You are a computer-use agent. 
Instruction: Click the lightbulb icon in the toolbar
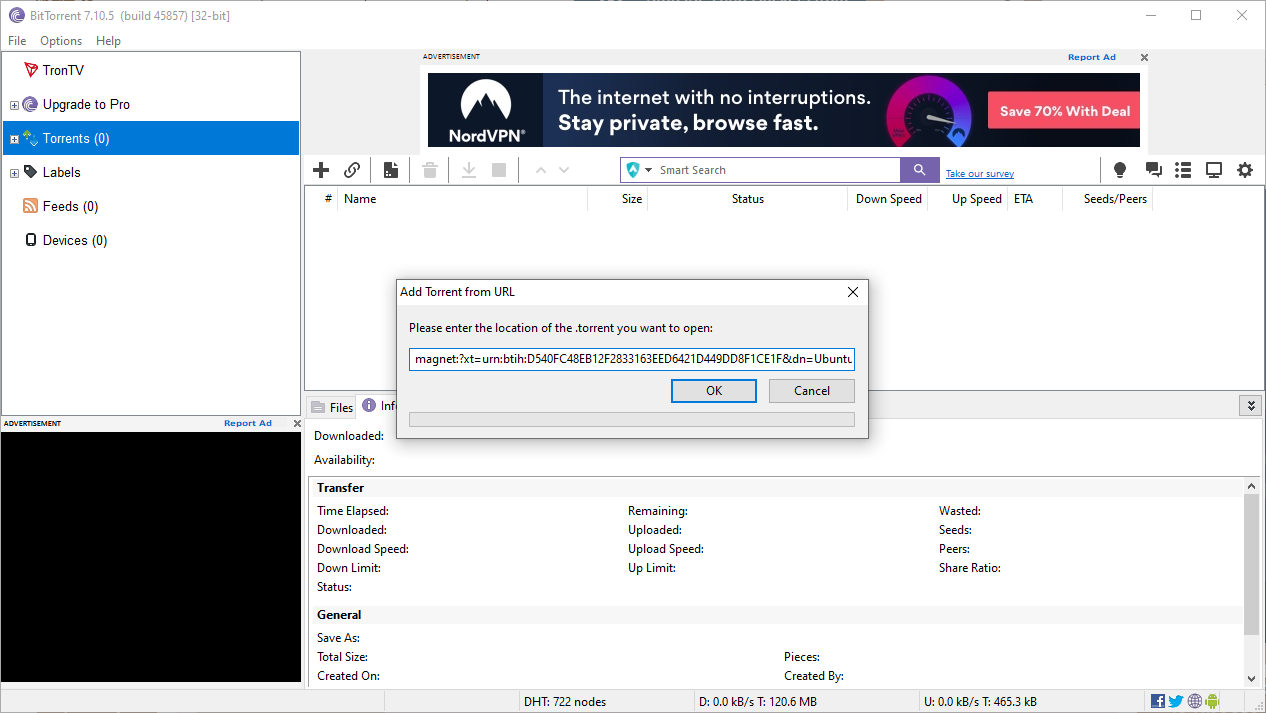[1120, 170]
